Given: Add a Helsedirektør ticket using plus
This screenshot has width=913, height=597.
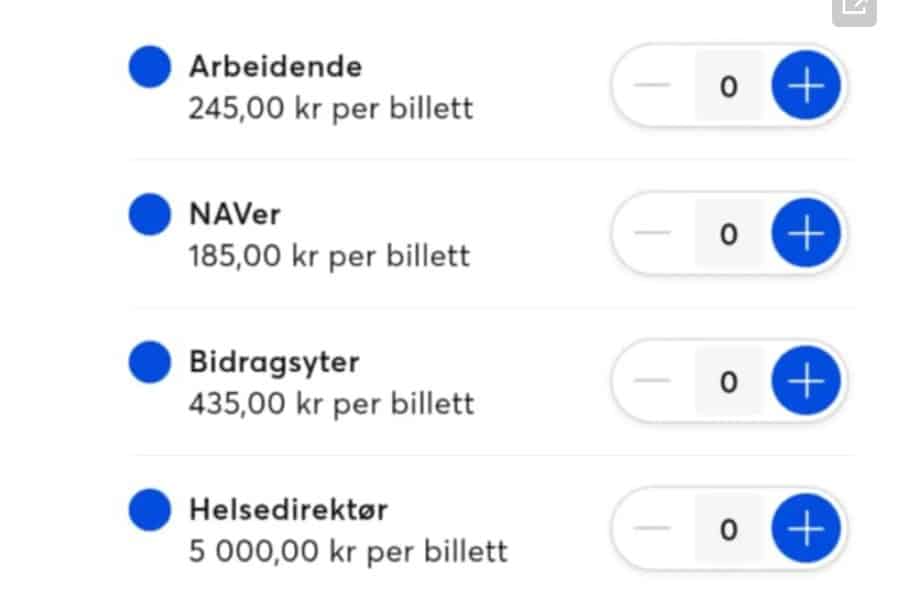Looking at the screenshot, I should [805, 529].
